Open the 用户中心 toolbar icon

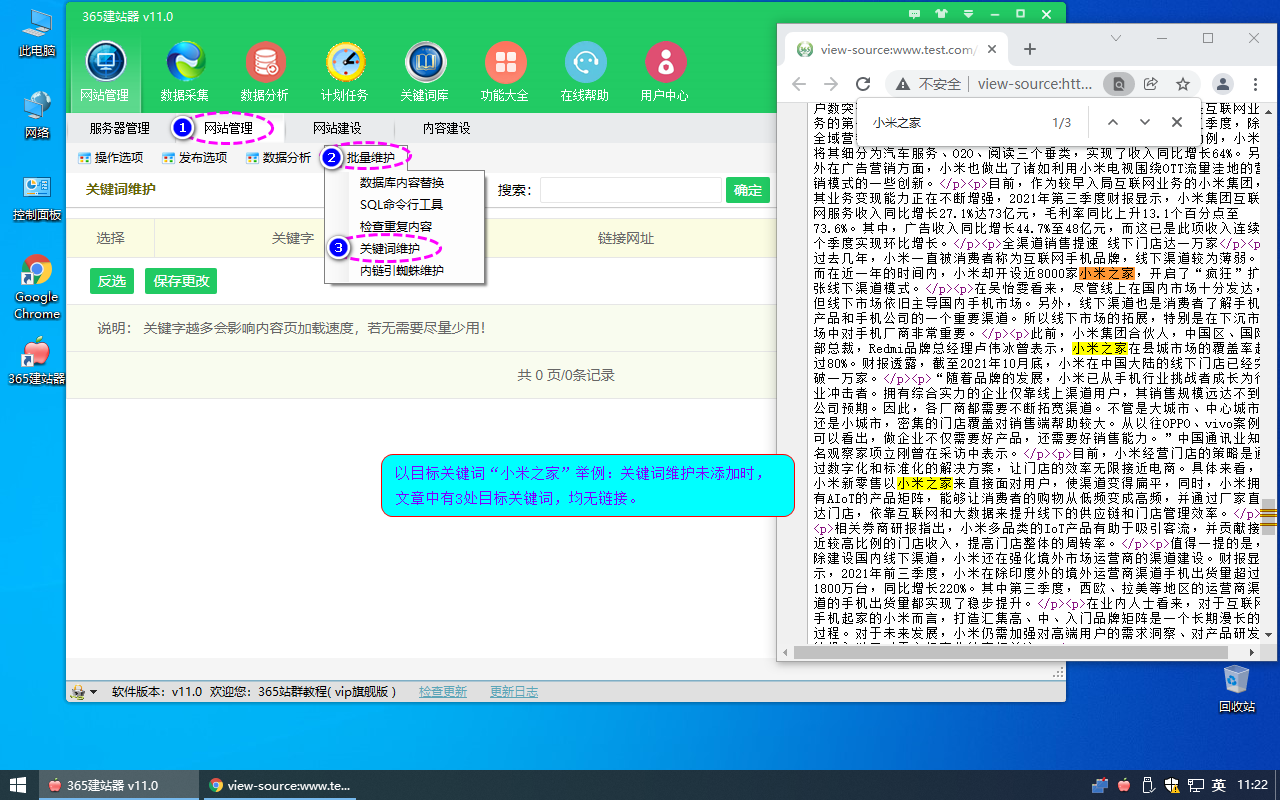[665, 72]
